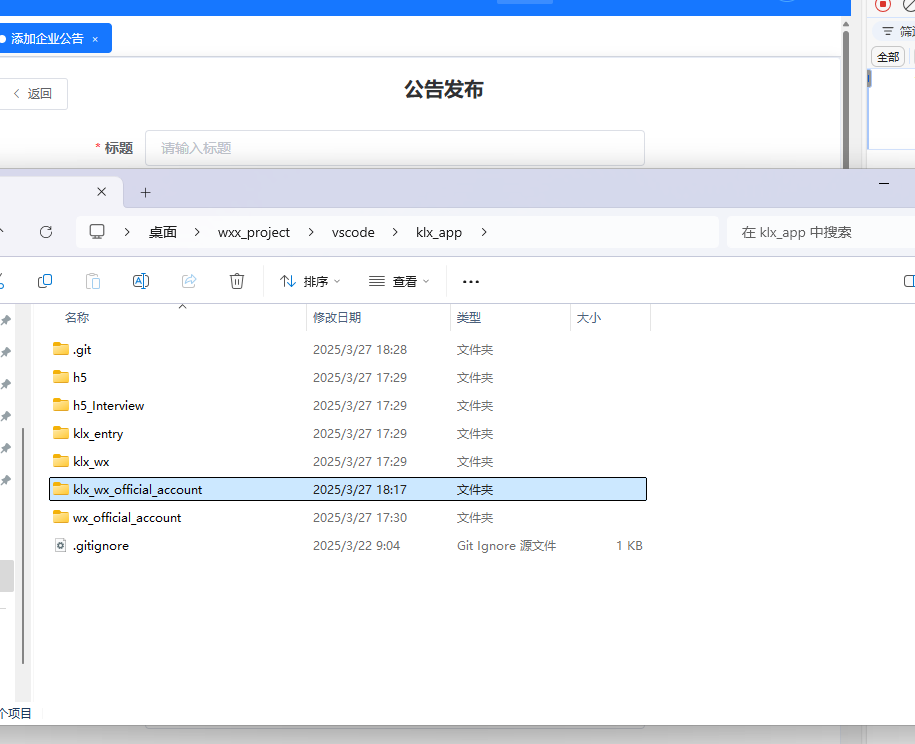The width and height of the screenshot is (915, 744).
Task: Click the computer icon in address bar
Action: click(x=97, y=232)
